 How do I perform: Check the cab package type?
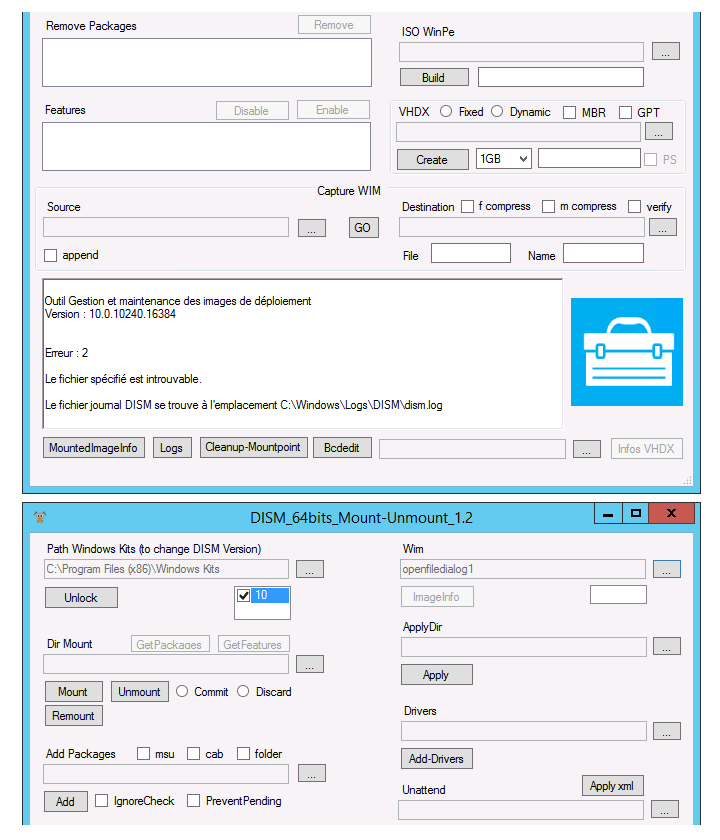[x=193, y=754]
